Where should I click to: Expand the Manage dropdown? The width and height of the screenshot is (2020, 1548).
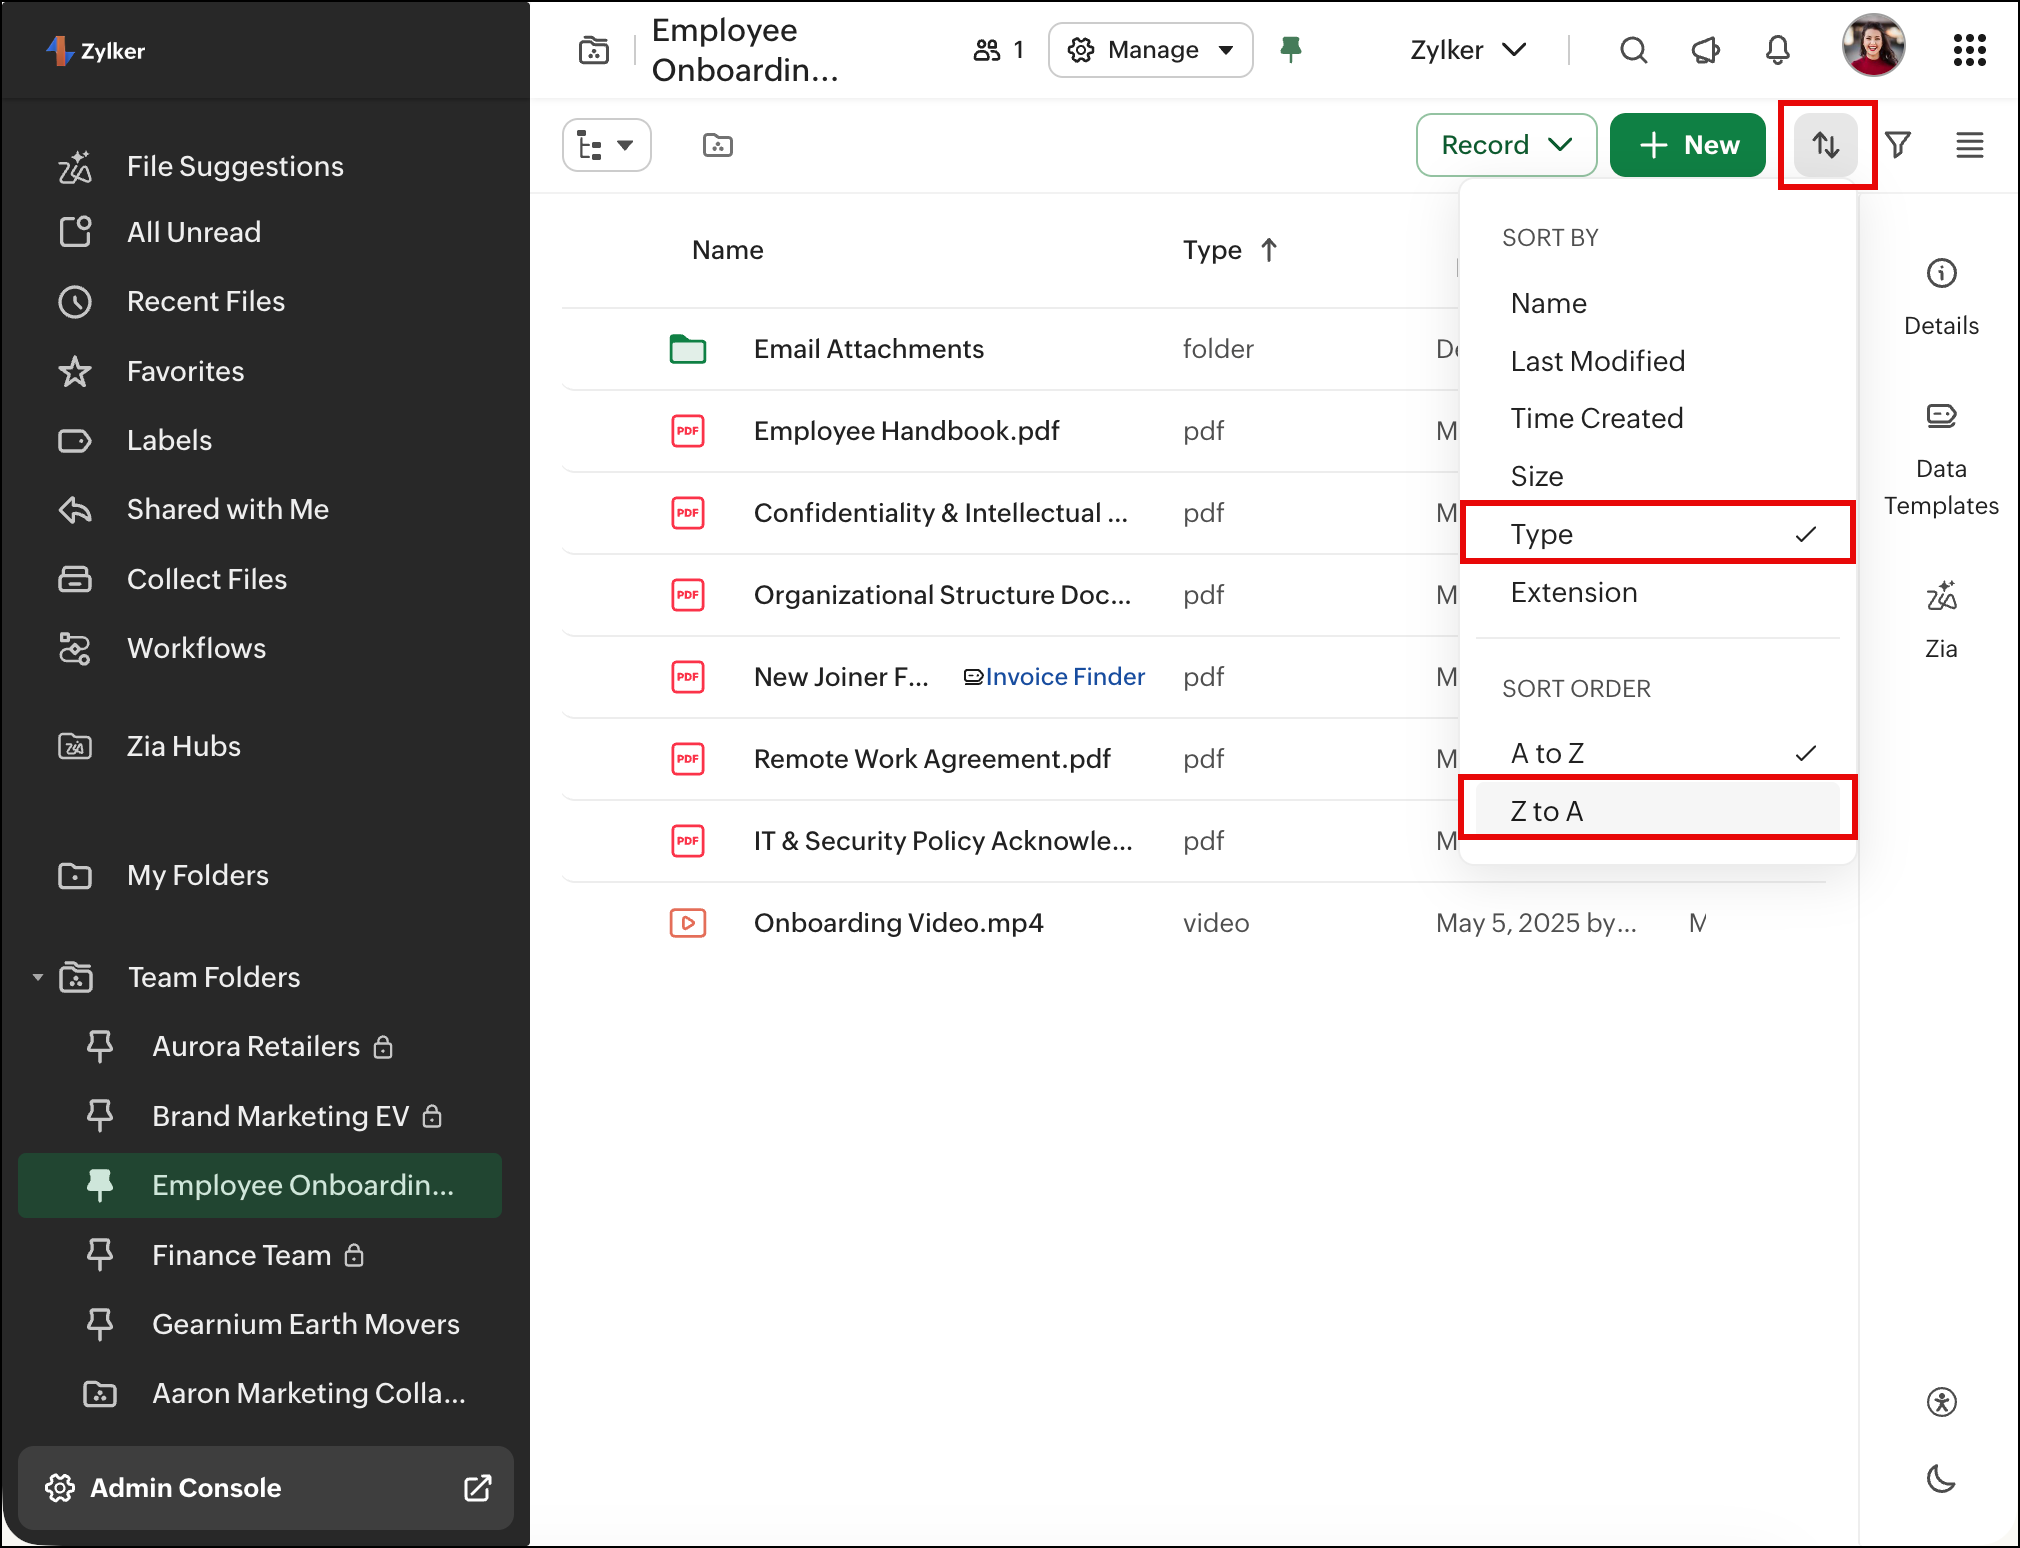click(1150, 50)
